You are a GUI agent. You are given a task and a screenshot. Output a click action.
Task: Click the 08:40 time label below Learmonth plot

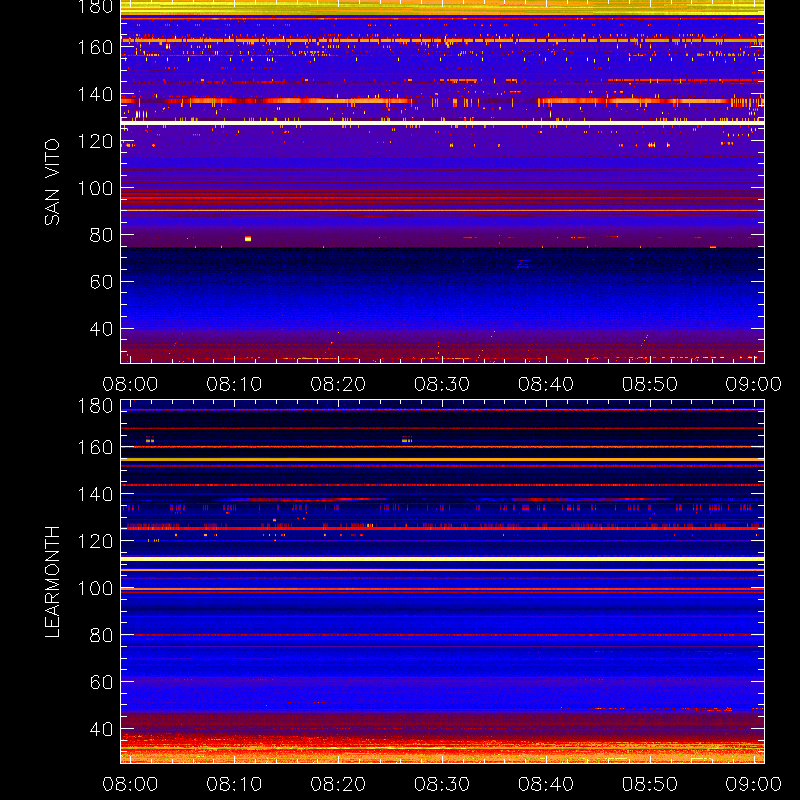[x=546, y=784]
